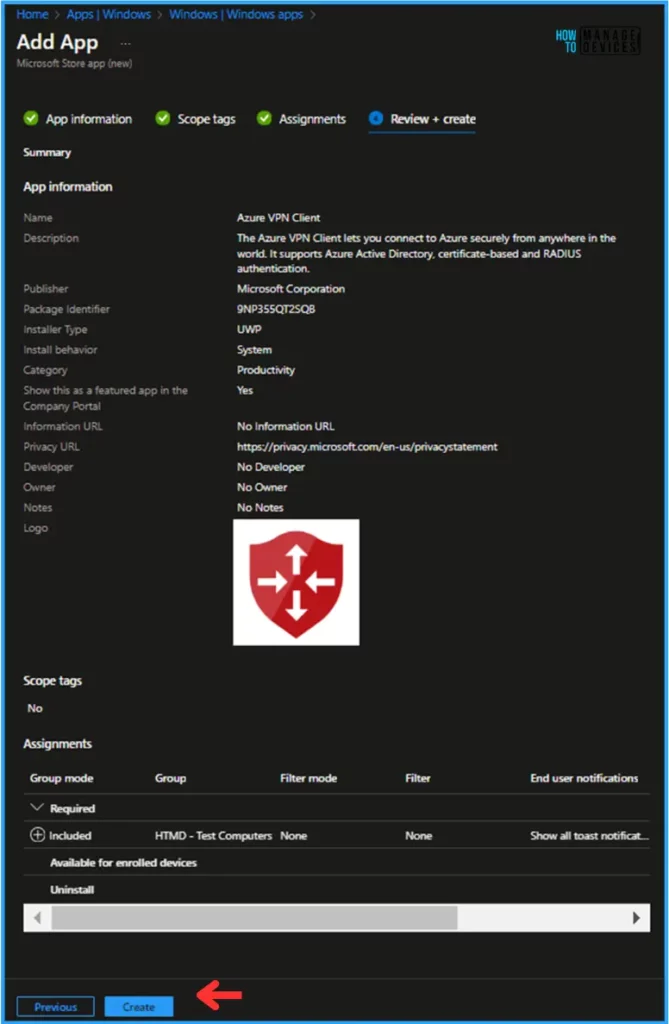669x1024 pixels.
Task: Click the System install behavior value
Action: click(x=254, y=349)
